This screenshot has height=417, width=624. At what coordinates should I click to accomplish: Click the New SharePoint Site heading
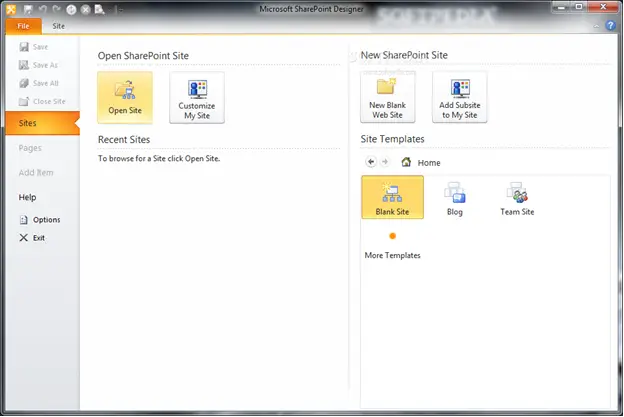(404, 55)
